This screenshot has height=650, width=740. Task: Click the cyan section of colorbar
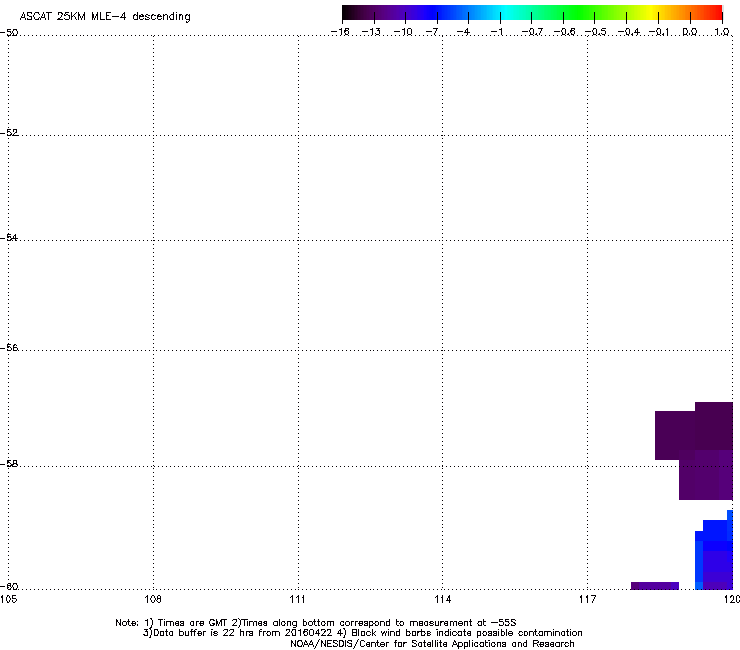(x=507, y=13)
